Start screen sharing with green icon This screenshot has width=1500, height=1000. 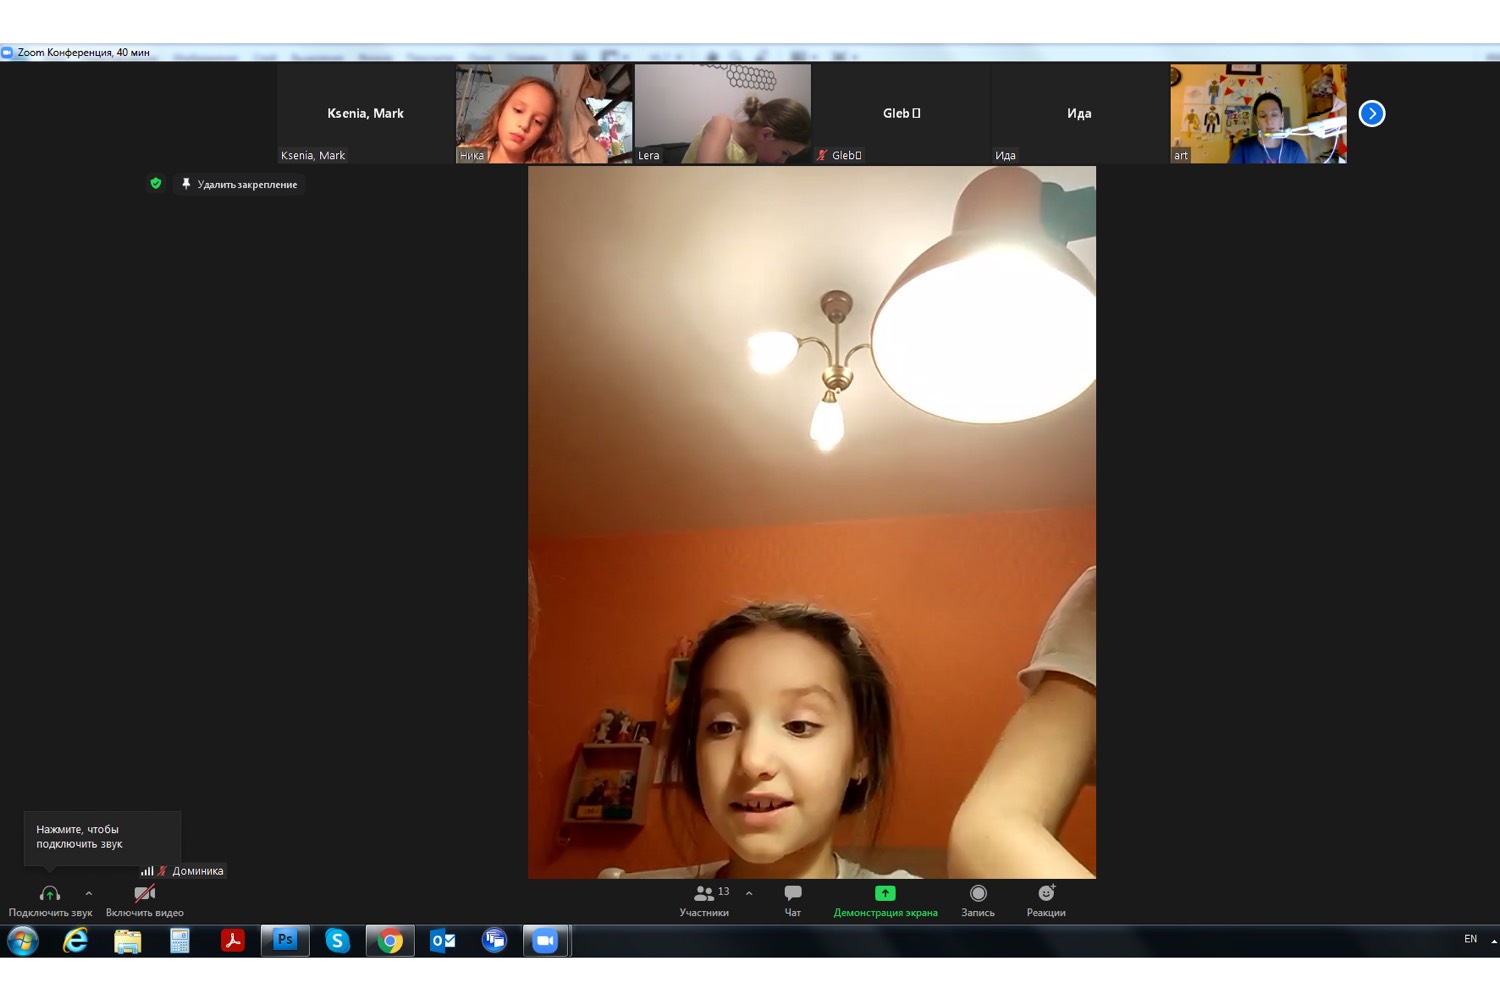click(885, 894)
